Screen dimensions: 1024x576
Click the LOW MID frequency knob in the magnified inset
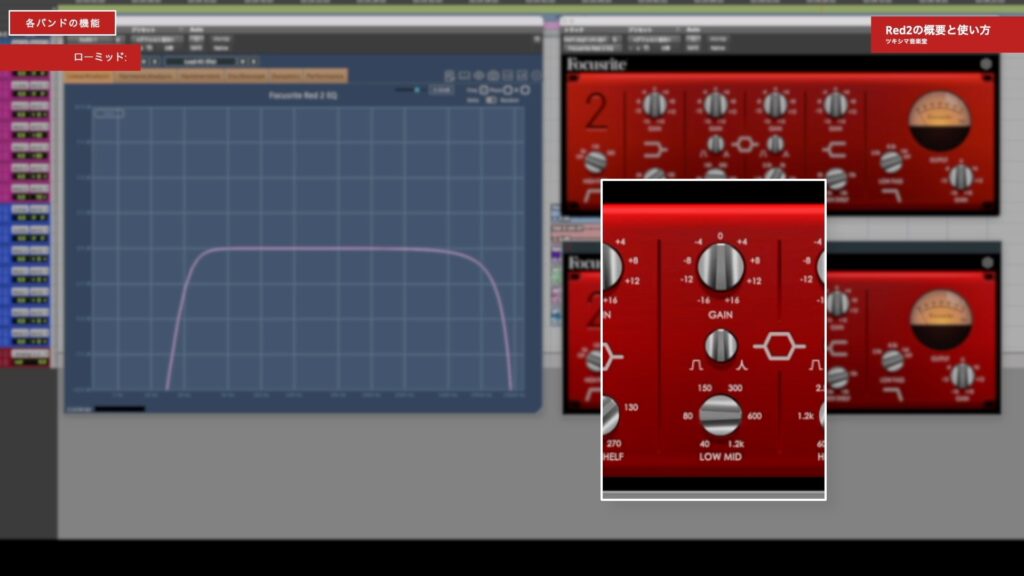720,415
